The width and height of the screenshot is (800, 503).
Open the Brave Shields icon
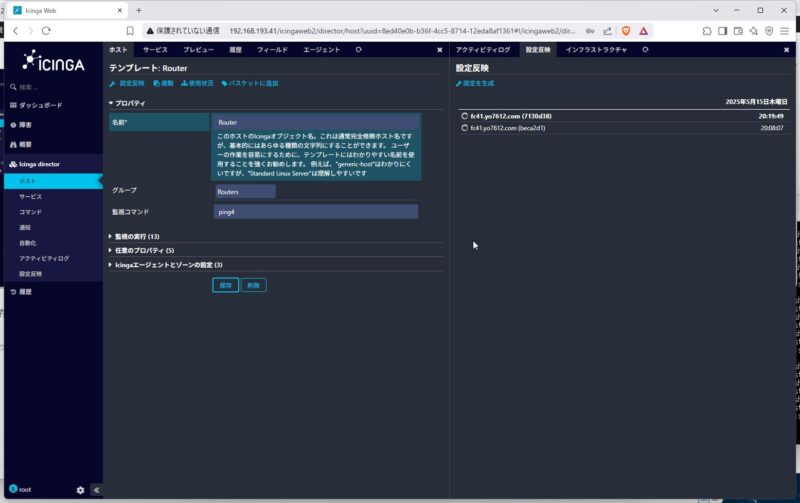click(626, 31)
